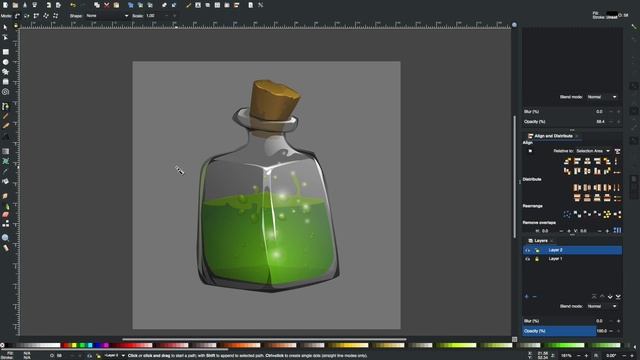The width and height of the screenshot is (640, 360).
Task: Open upper Blend mode dropdown near Blur
Action: [x=602, y=97]
